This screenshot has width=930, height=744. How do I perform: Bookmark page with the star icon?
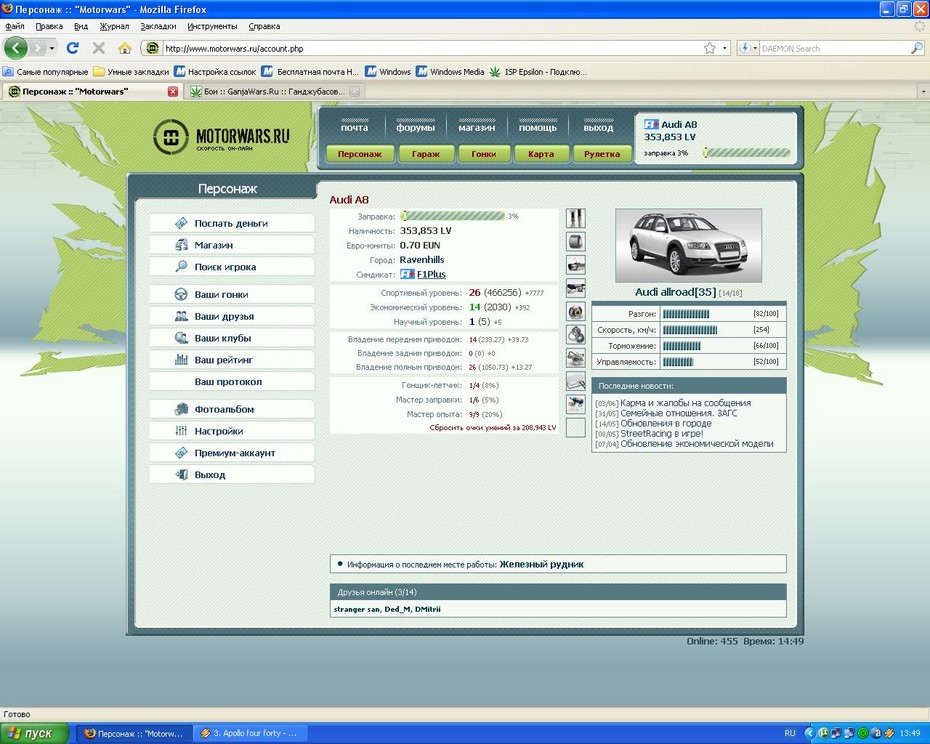pyautogui.click(x=709, y=48)
